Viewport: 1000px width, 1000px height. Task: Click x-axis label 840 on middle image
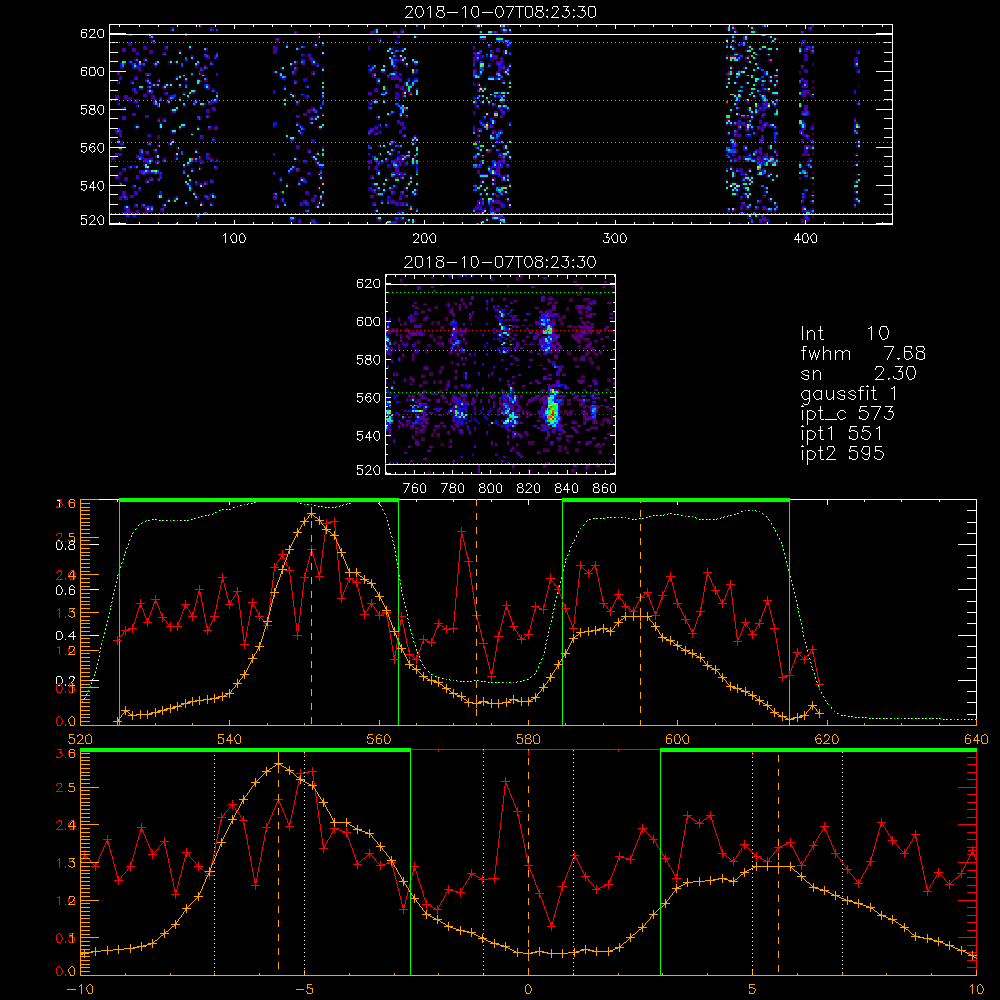pos(566,488)
